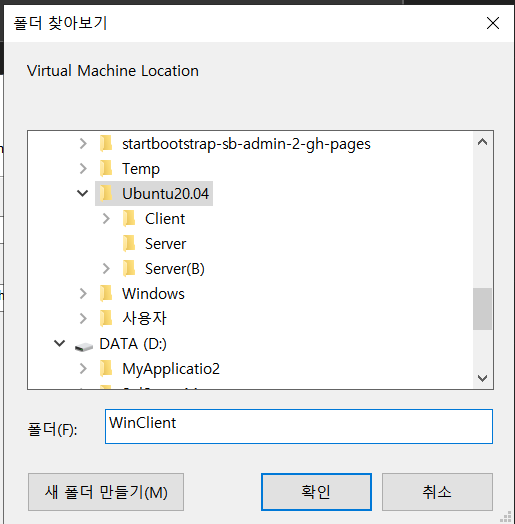Click the DATA (D:) drive icon
This screenshot has width=515, height=524.
click(84, 346)
